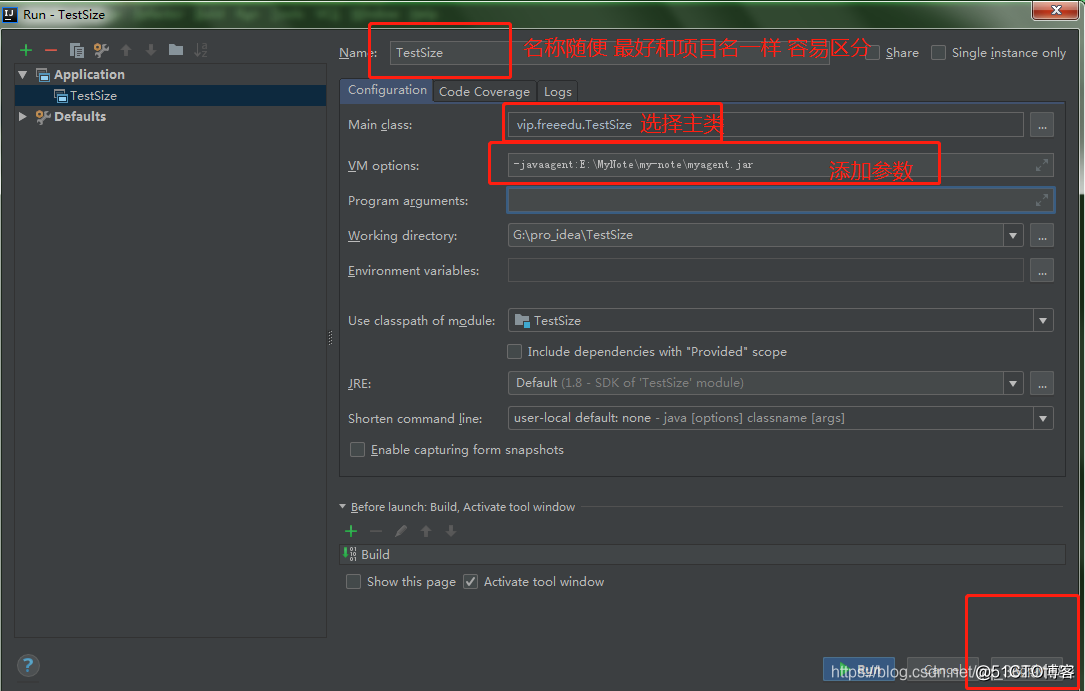Check Show this page option
1085x691 pixels.
point(353,582)
